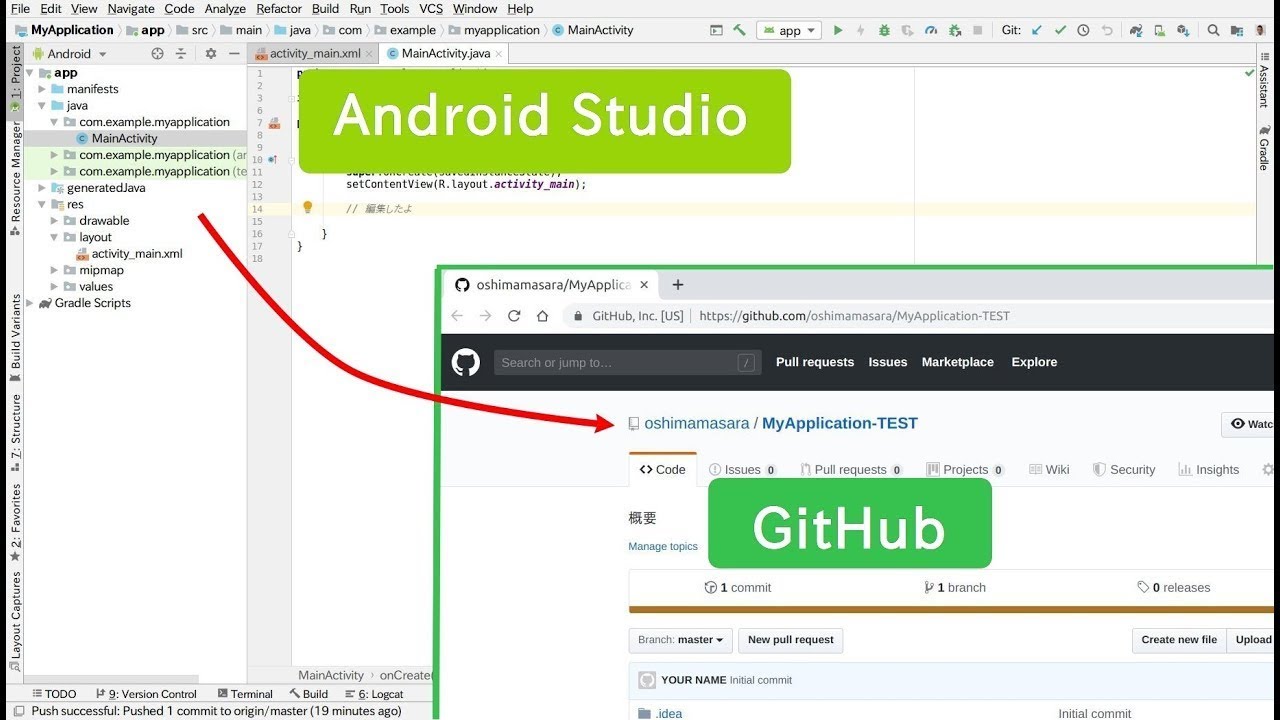
Task: Open the Branch: master dropdown
Action: [x=681, y=640]
